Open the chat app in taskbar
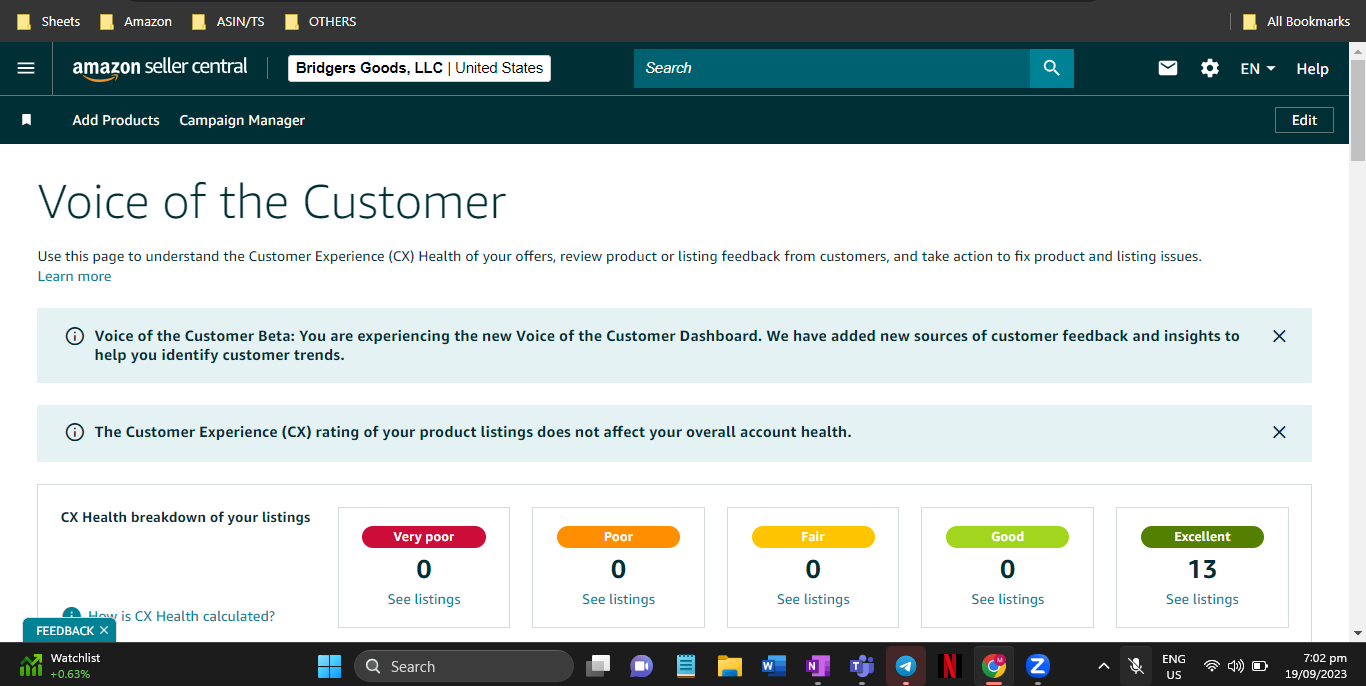This screenshot has height=686, width=1366. click(x=641, y=666)
